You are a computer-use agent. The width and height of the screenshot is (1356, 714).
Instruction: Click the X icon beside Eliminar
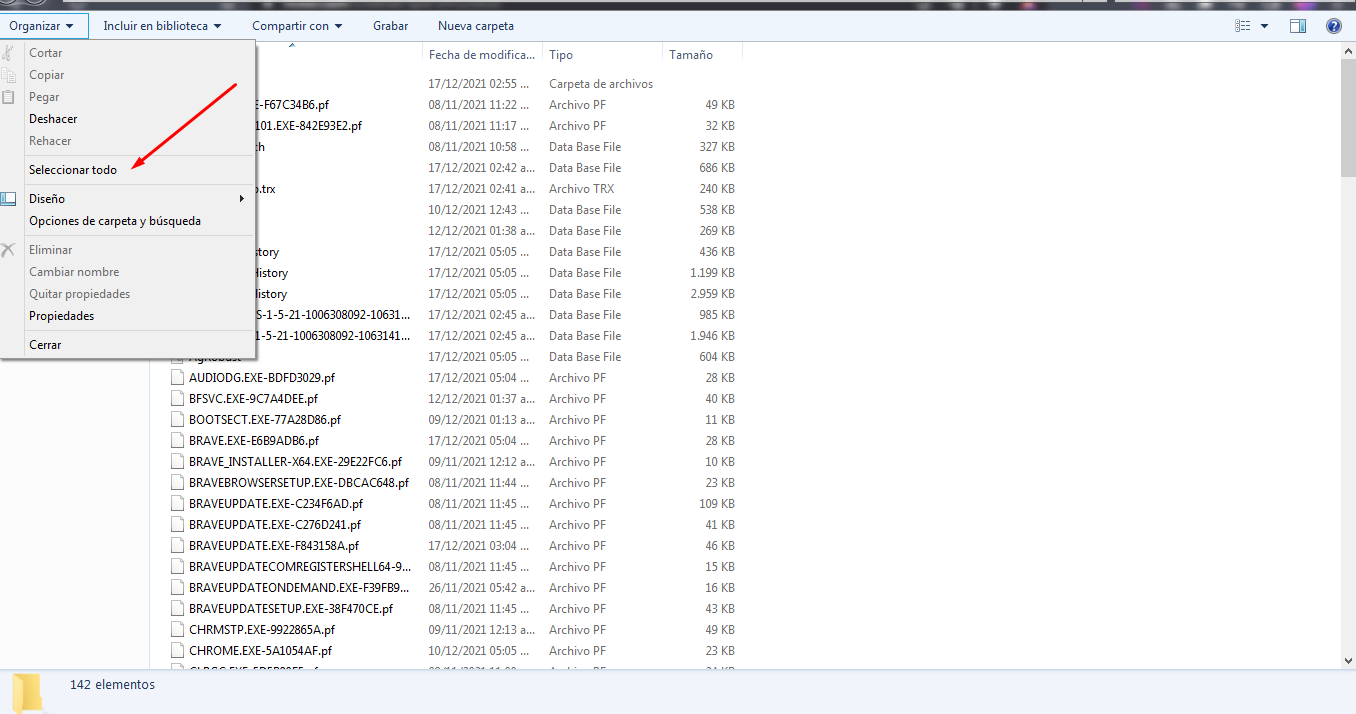pos(9,250)
